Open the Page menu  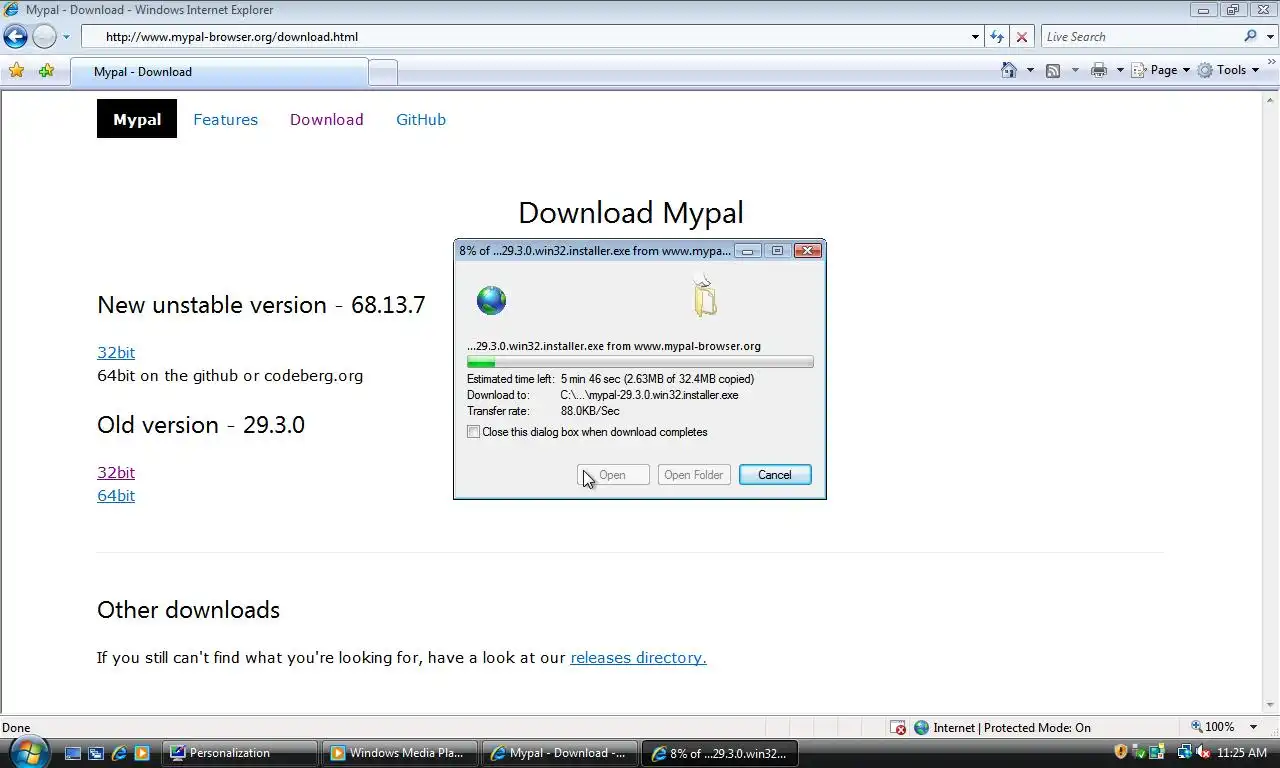point(1160,70)
